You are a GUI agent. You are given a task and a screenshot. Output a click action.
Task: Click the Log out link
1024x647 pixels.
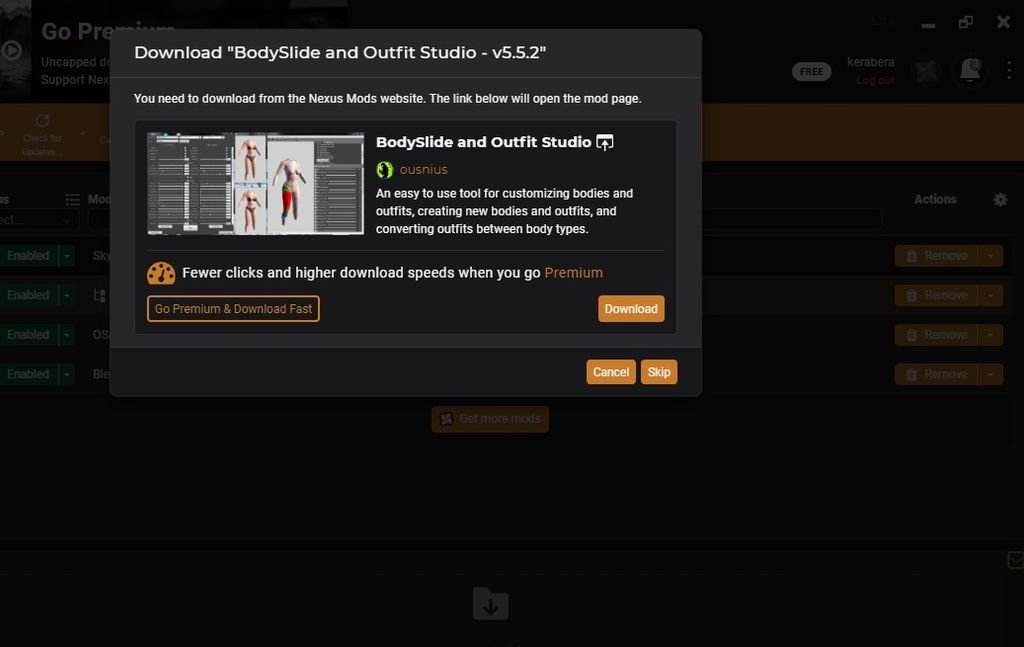click(875, 80)
